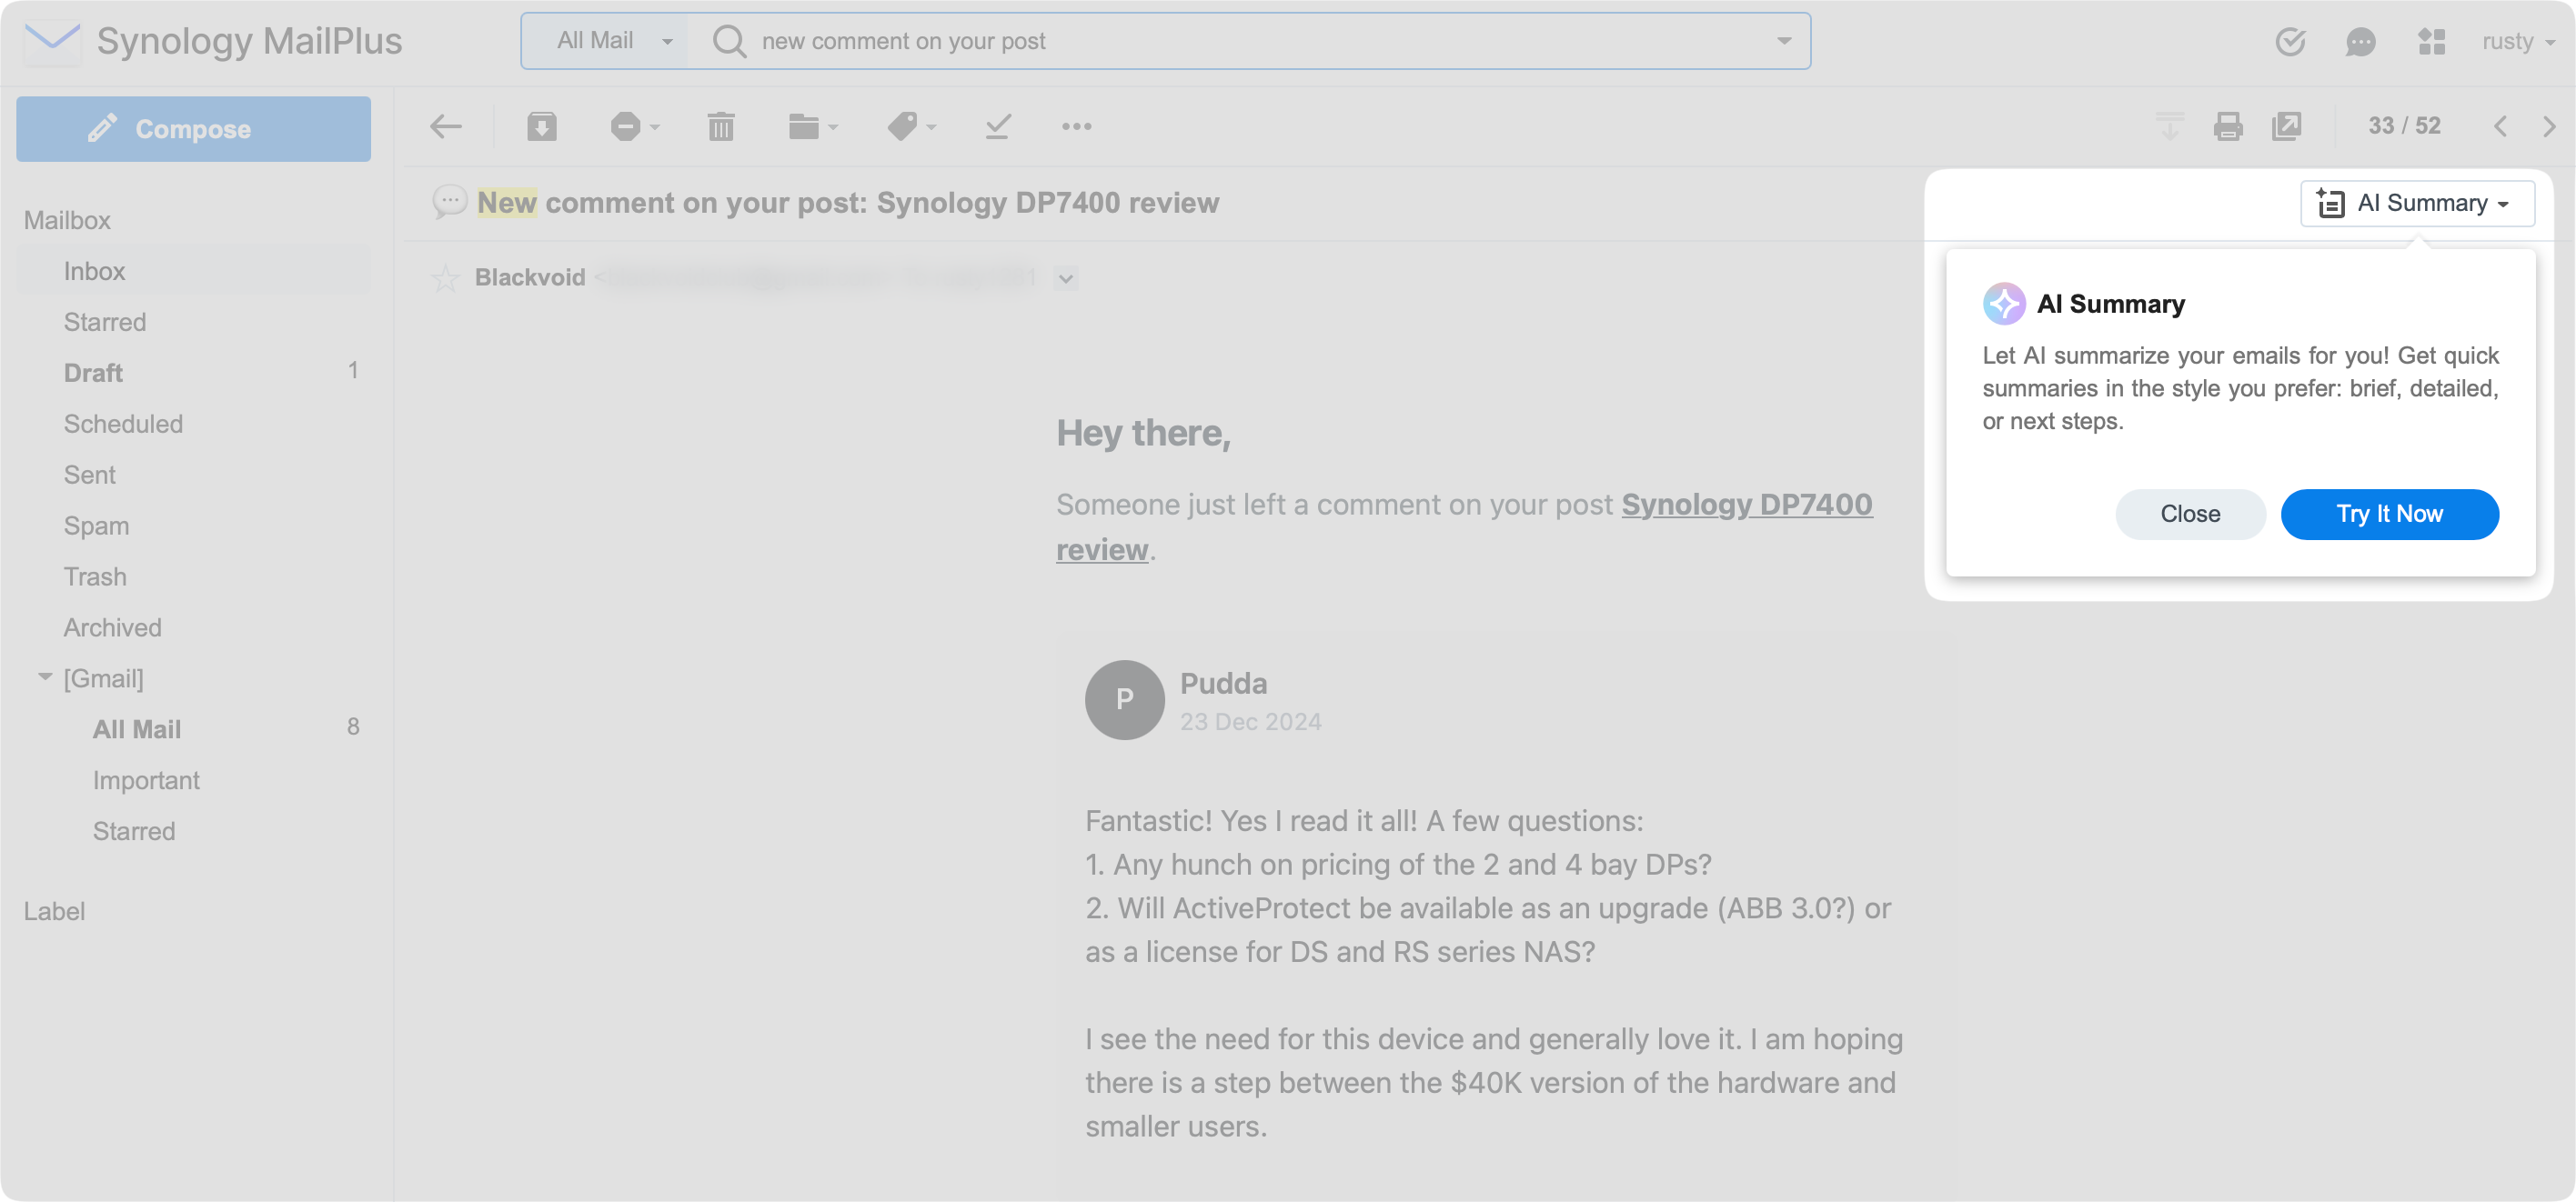Expand the All Mail search scope dropdown

point(612,41)
